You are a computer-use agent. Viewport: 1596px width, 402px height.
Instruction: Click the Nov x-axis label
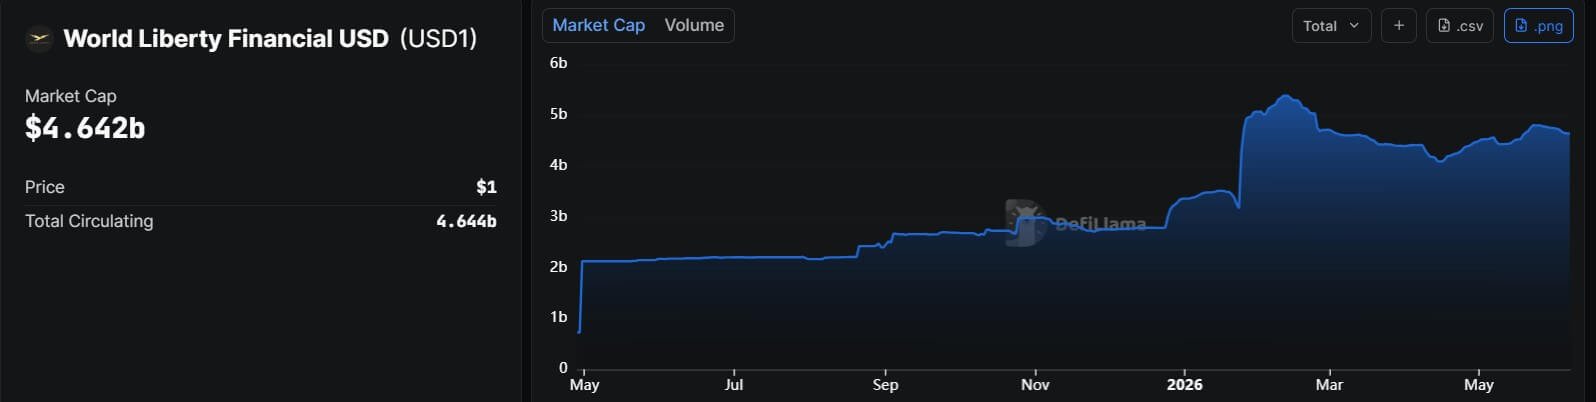[1035, 384]
